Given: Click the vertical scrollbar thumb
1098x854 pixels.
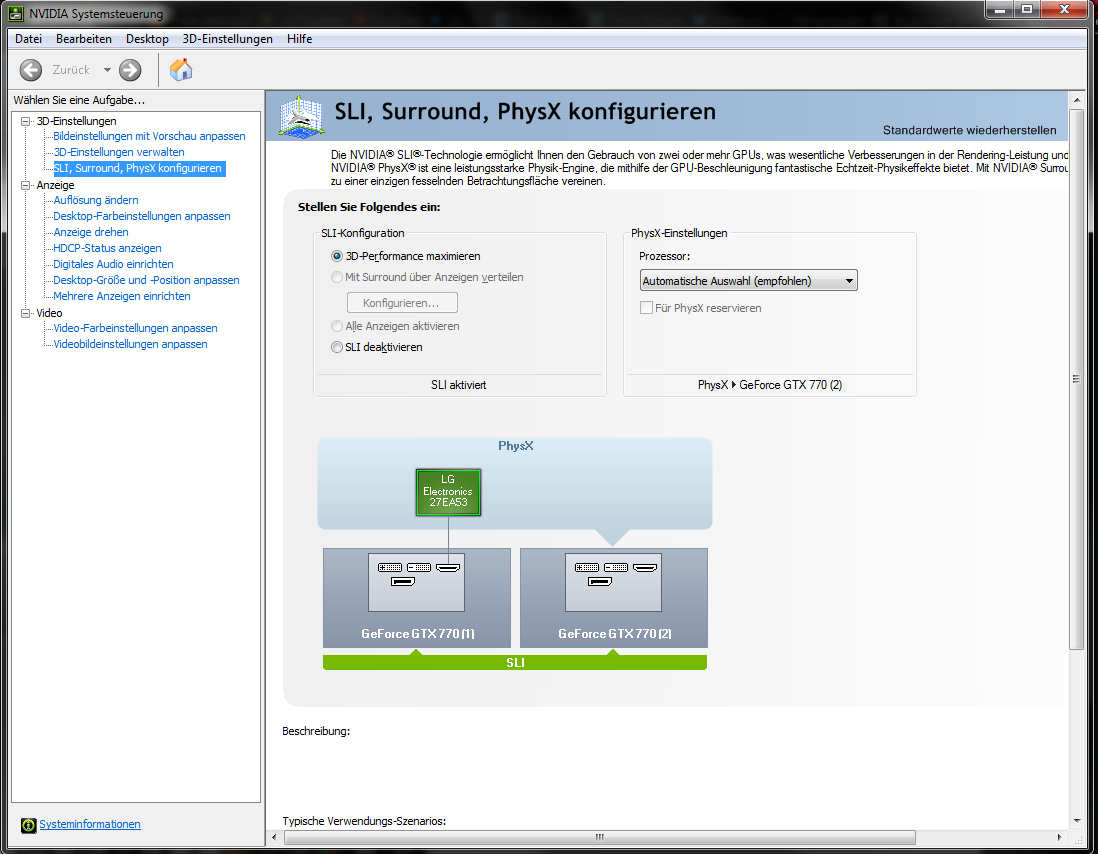Looking at the screenshot, I should pyautogui.click(x=1077, y=379).
